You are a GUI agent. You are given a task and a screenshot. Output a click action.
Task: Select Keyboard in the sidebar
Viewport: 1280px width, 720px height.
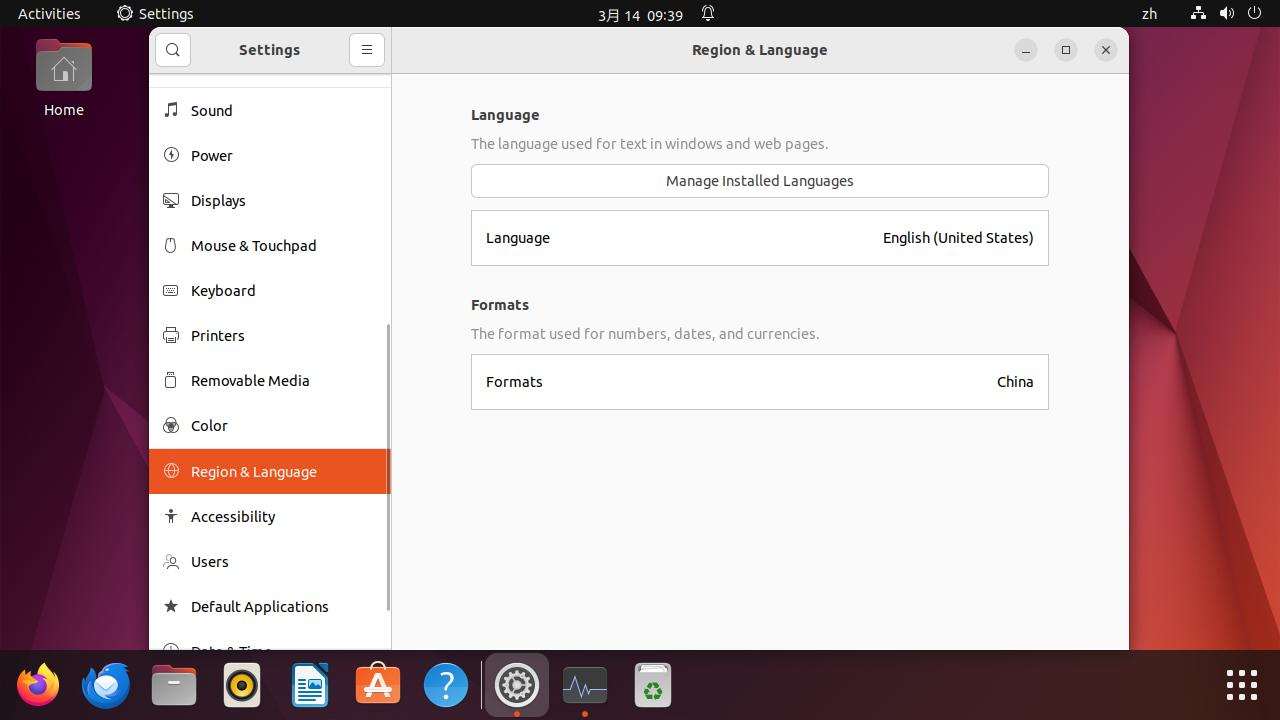[270, 290]
